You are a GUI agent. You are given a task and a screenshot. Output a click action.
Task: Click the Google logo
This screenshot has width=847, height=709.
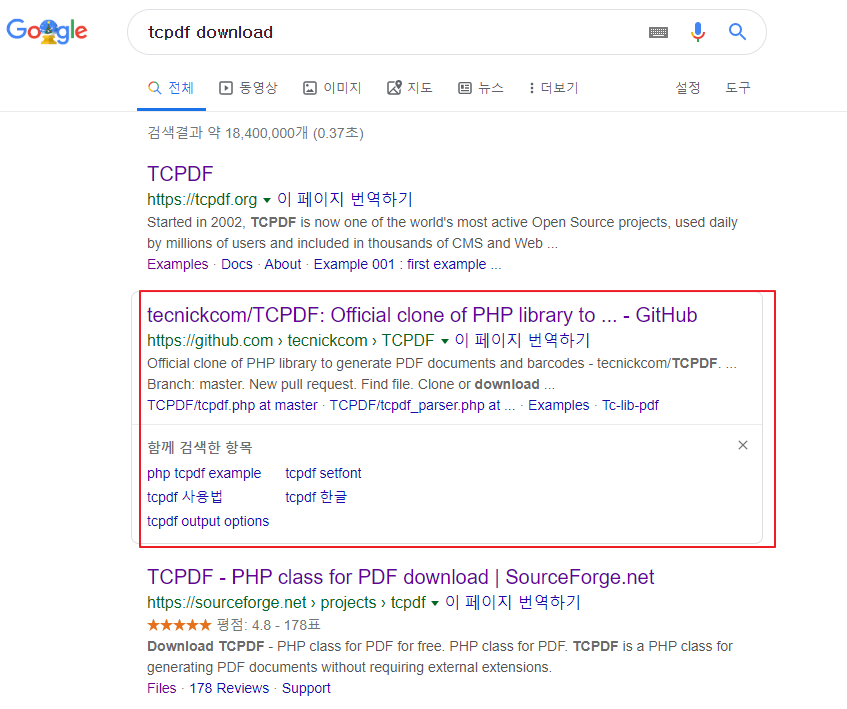[47, 31]
